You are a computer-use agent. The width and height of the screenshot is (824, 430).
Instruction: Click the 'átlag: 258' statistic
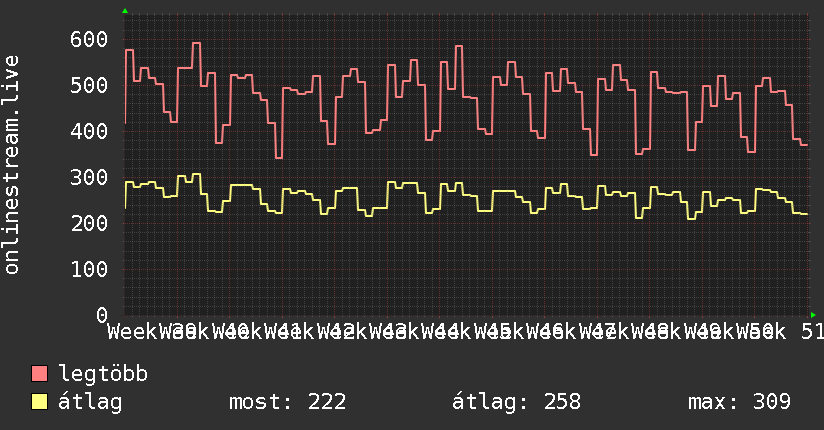517,402
